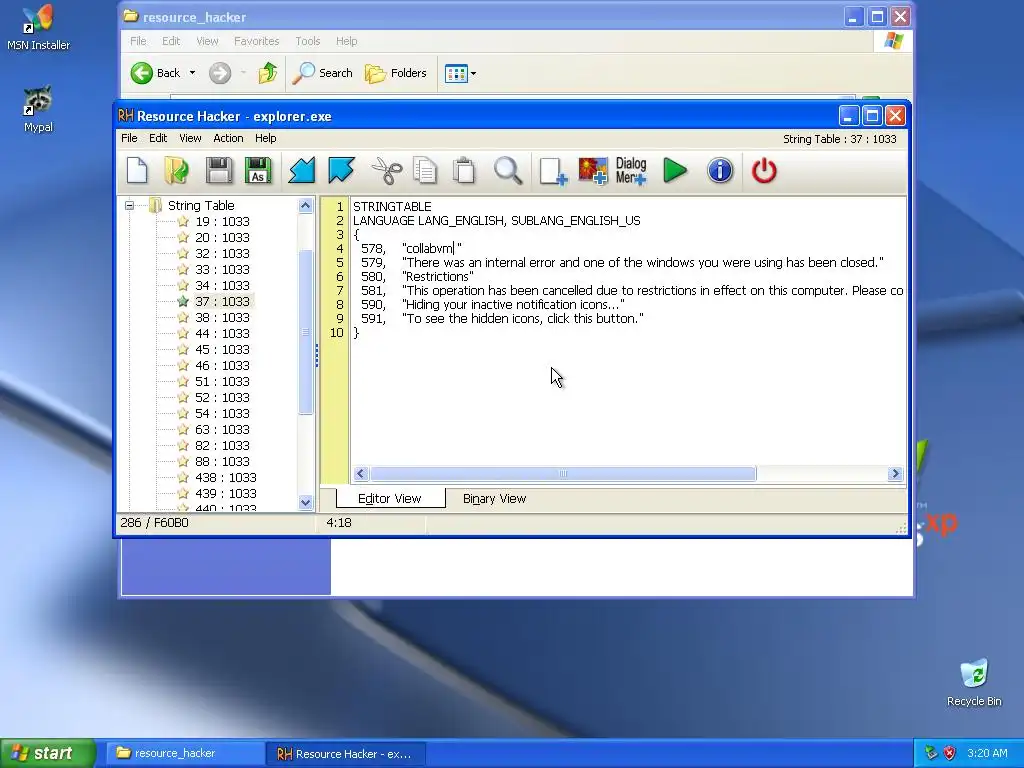This screenshot has width=1024, height=768.
Task: Click the "Restrictions" string on line 6
Action: click(438, 276)
